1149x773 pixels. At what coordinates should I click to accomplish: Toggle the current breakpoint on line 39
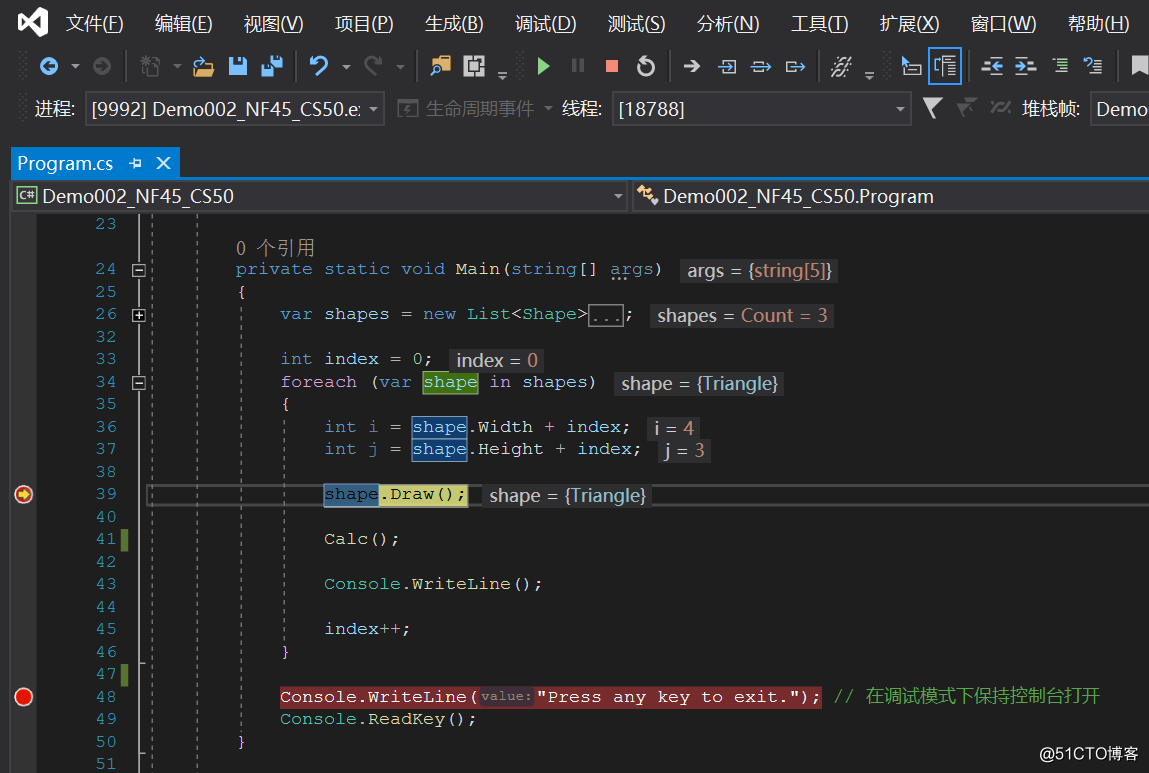point(23,495)
